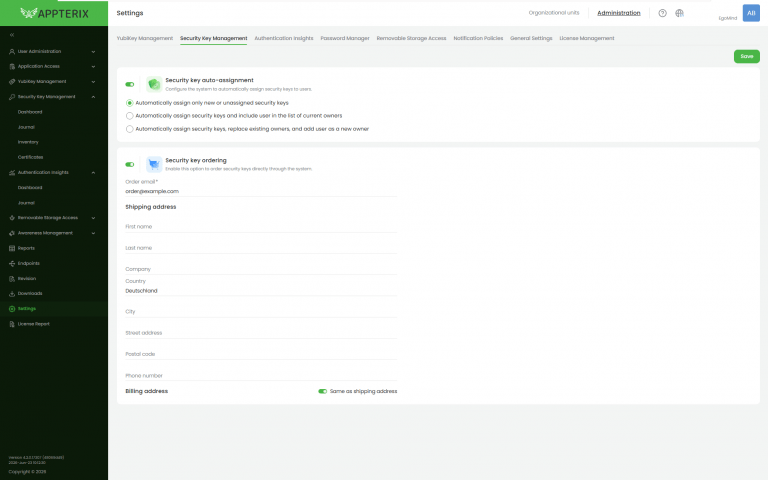Switch to Authentication Insights tab
Viewport: 768px width, 480px height.
[284, 38]
